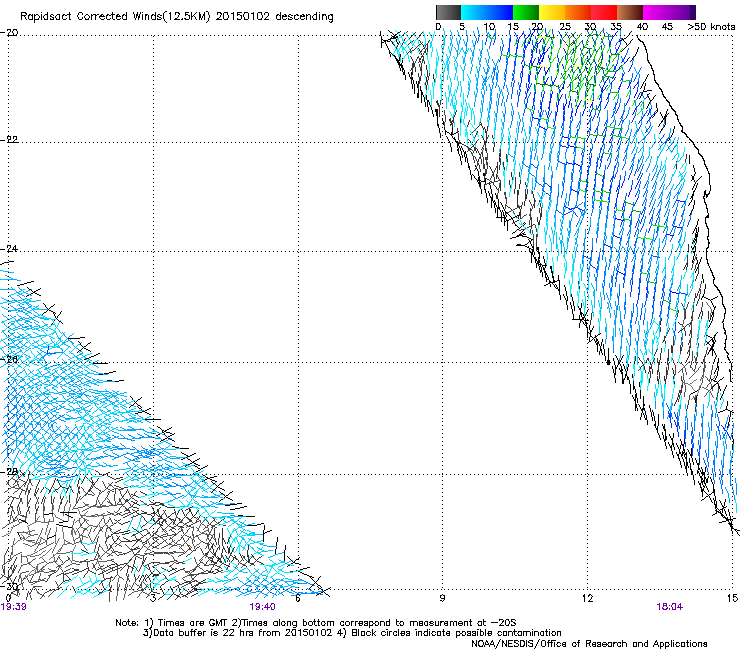Click the '-28' latitude axis label
Image resolution: width=740 pixels, height=650 pixels.
pyautogui.click(x=9, y=472)
